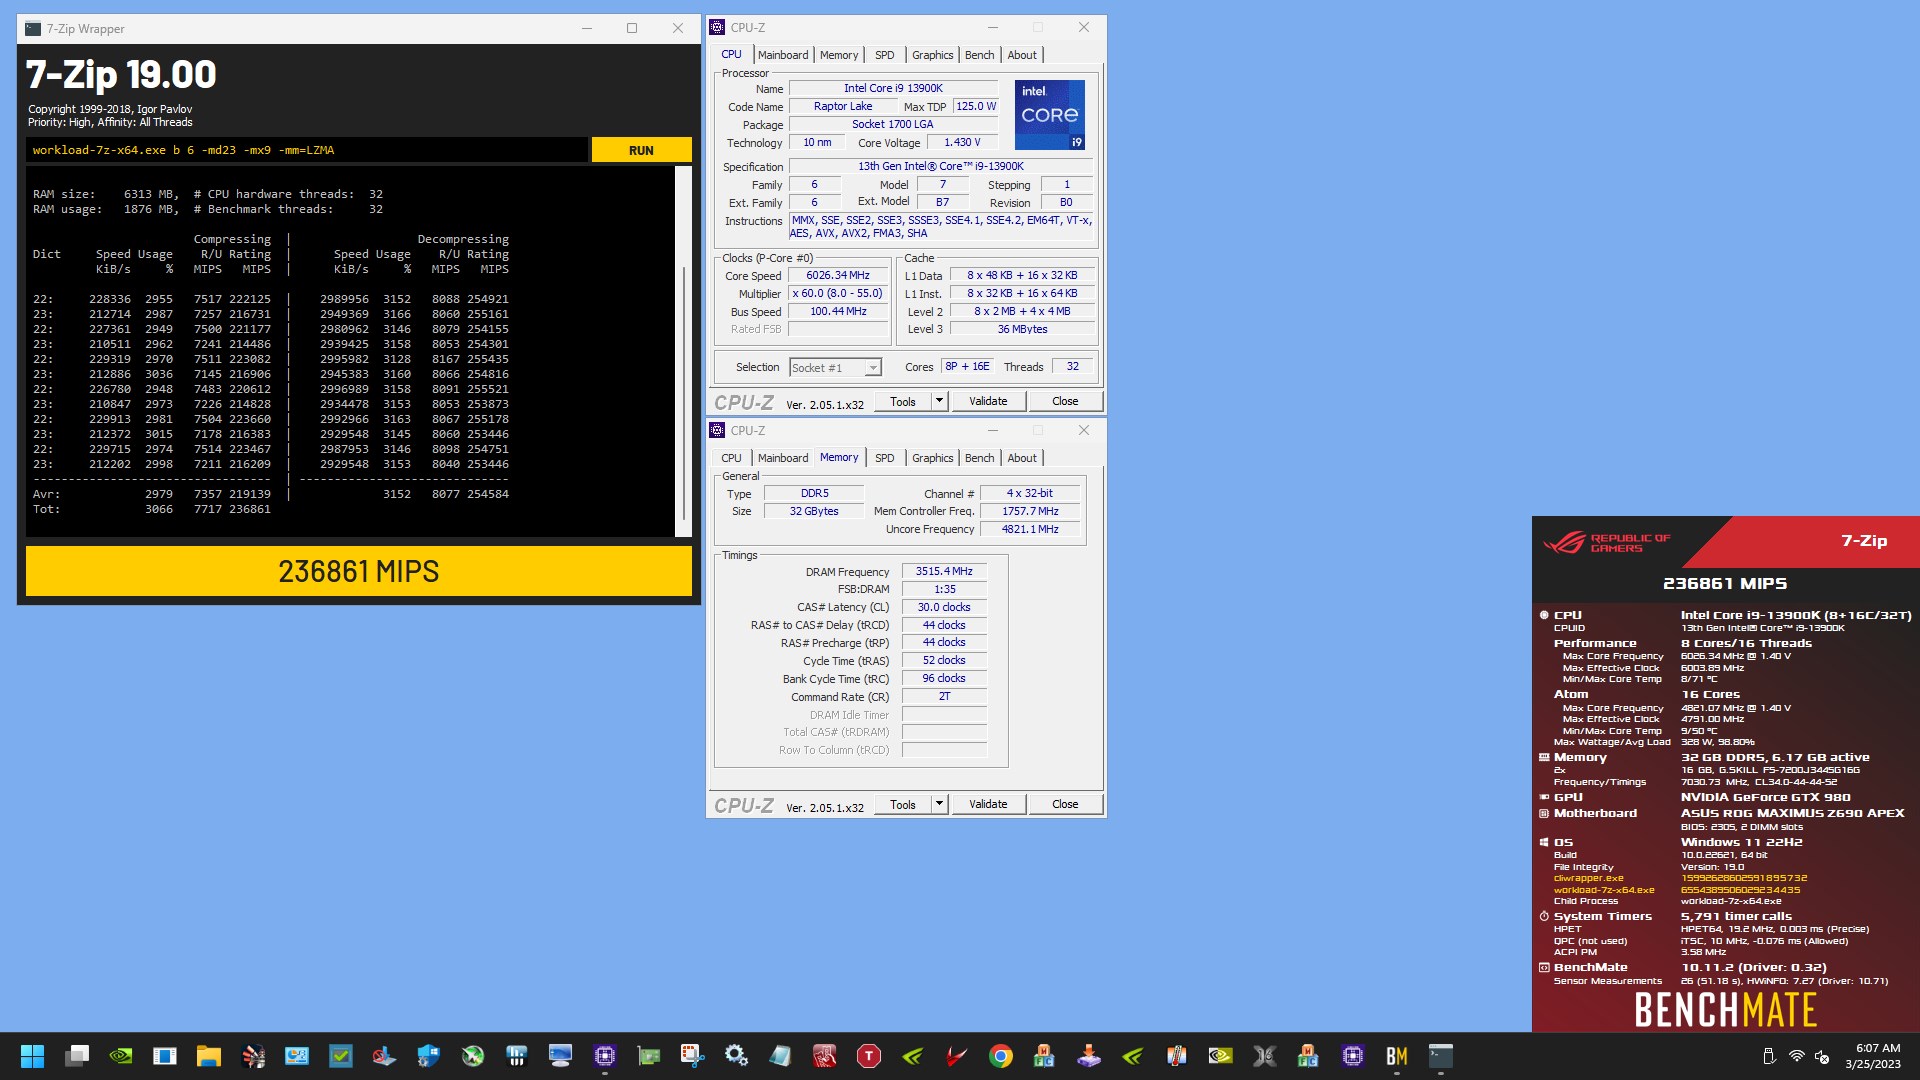
Task: Click the CAS# Latency value '30.0 clocks'
Action: click(944, 607)
